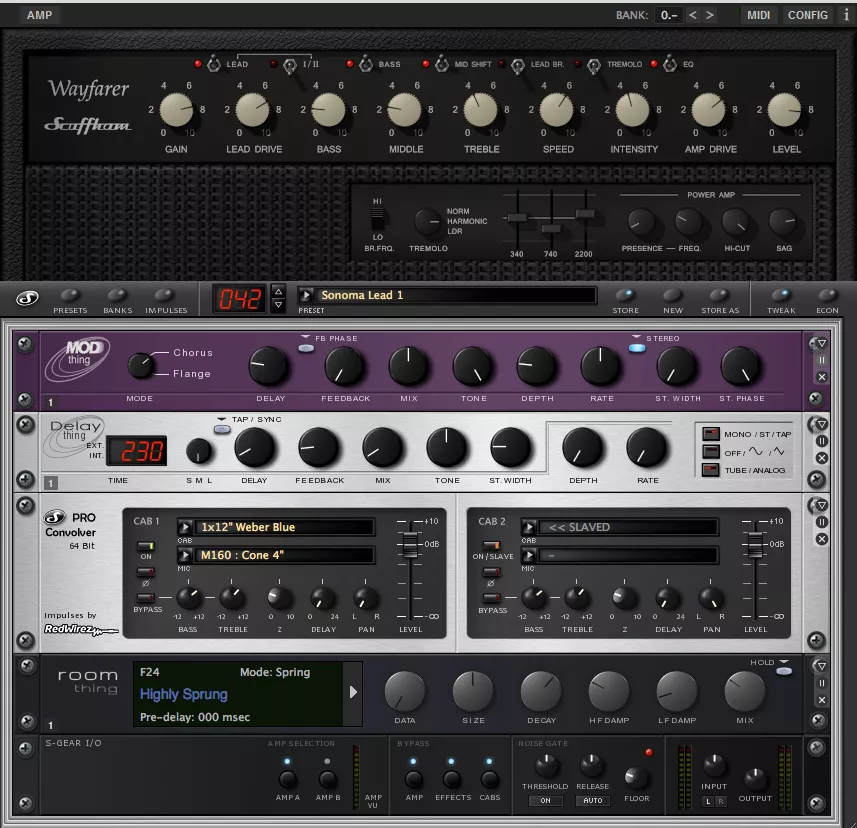Click the STORE AS preset button
Screen dimensions: 857x828
tap(719, 296)
